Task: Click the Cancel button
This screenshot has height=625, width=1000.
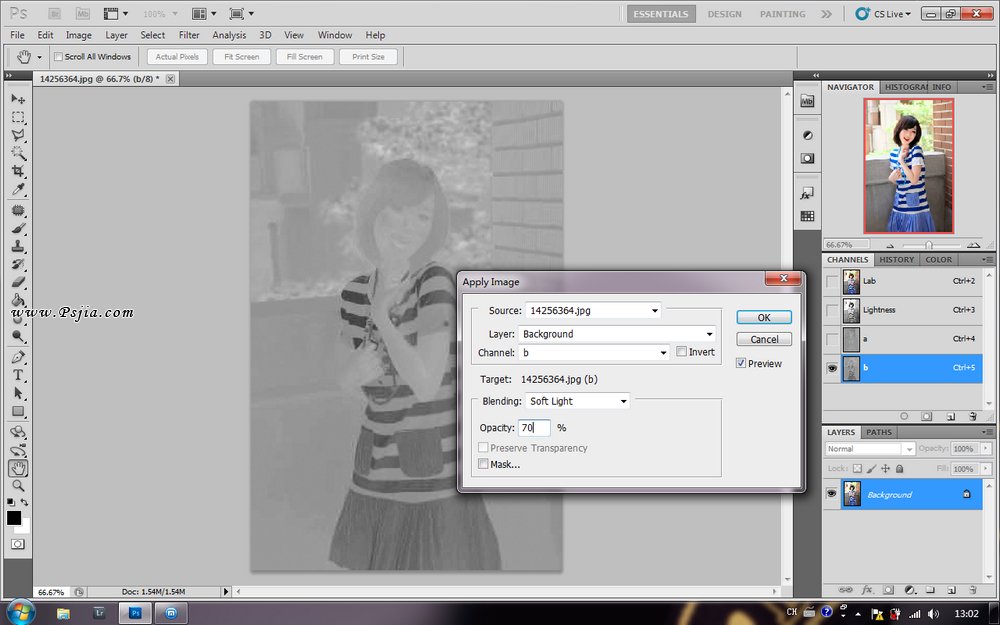Action: pos(764,339)
